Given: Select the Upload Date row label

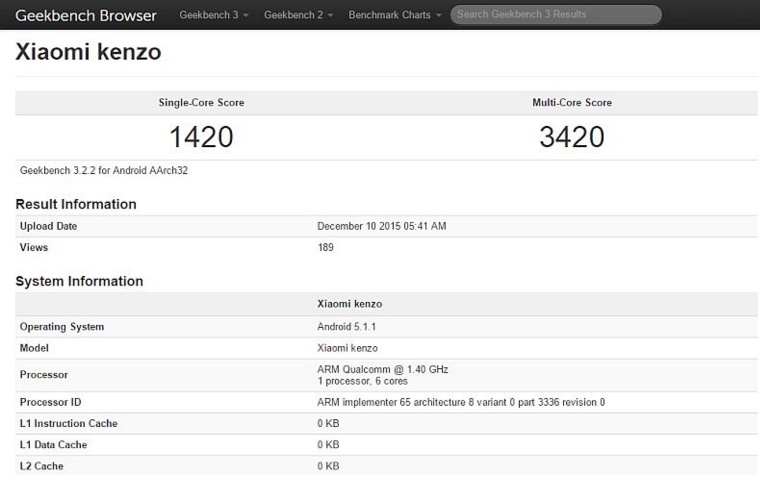Looking at the screenshot, I should coord(48,226).
